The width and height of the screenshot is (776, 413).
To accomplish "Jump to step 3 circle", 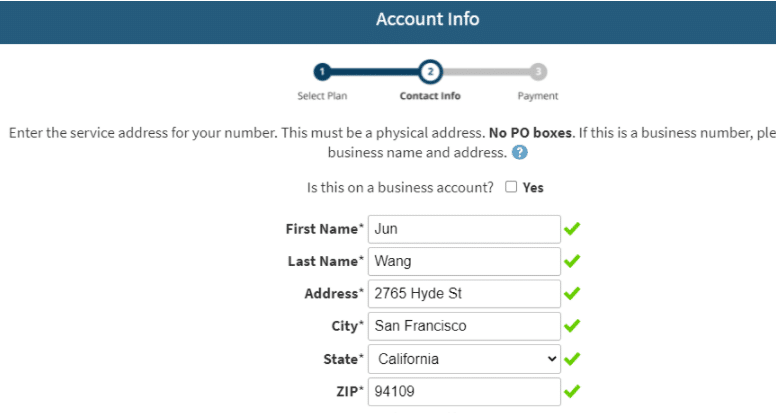I will [x=538, y=71].
